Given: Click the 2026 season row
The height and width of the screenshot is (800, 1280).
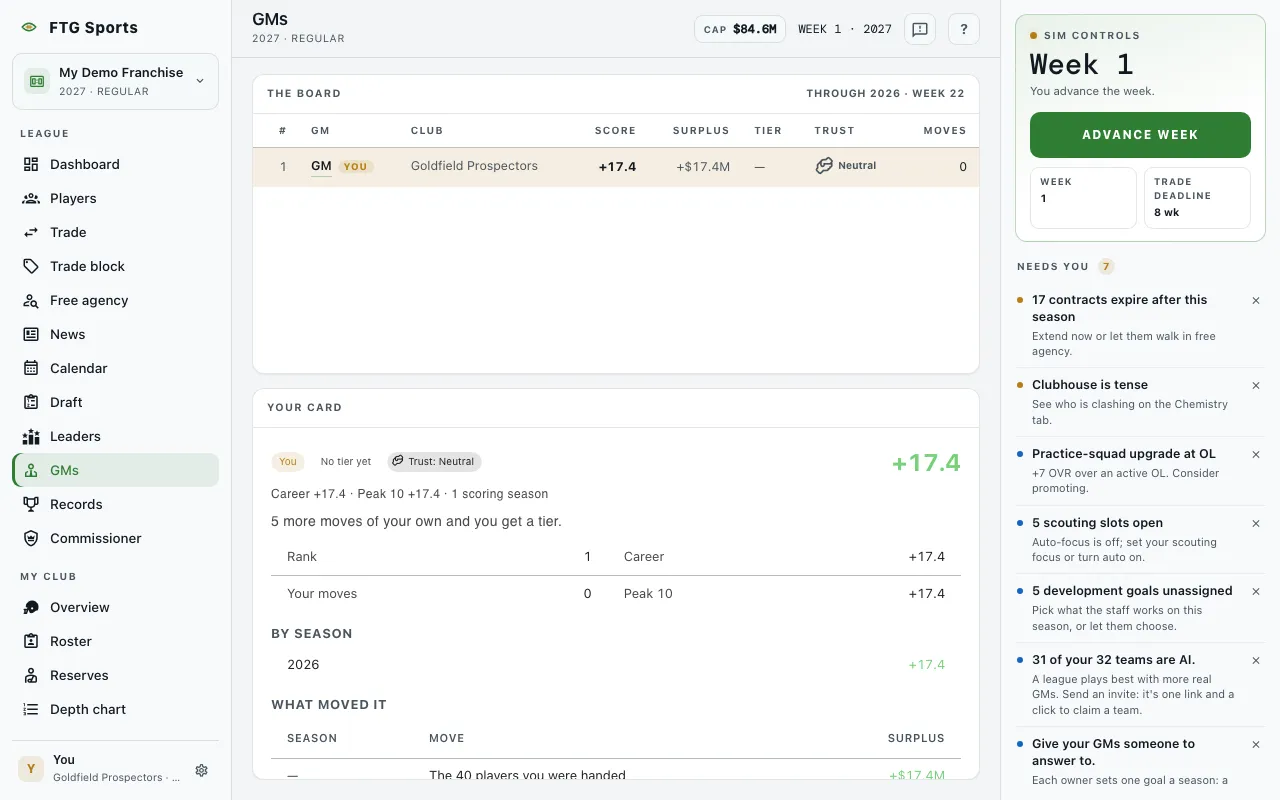Looking at the screenshot, I should [616, 665].
